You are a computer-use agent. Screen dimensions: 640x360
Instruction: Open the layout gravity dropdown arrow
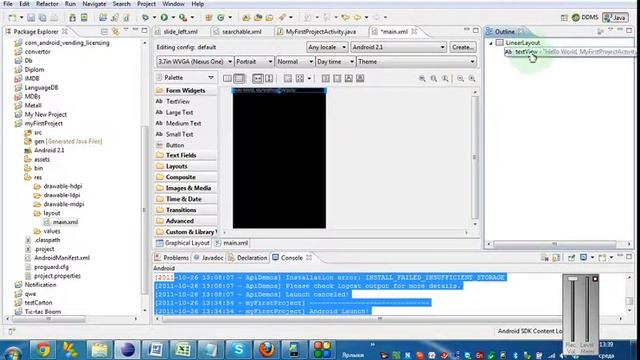point(309,78)
